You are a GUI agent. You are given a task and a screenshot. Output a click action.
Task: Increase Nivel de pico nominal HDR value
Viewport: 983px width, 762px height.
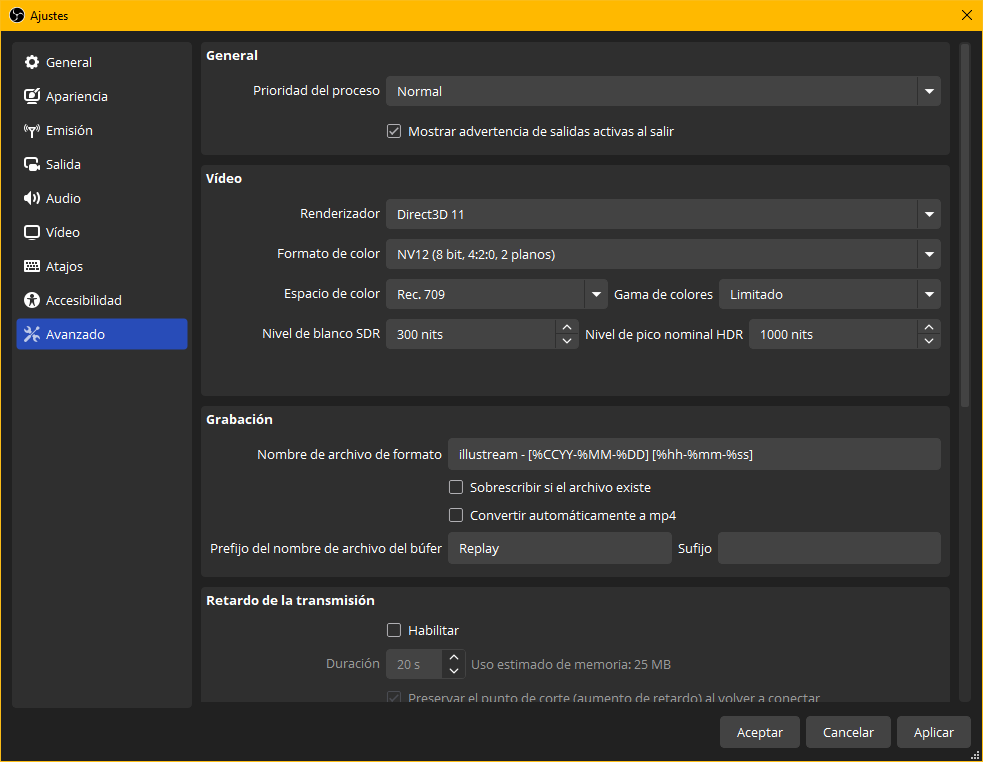coord(929,327)
